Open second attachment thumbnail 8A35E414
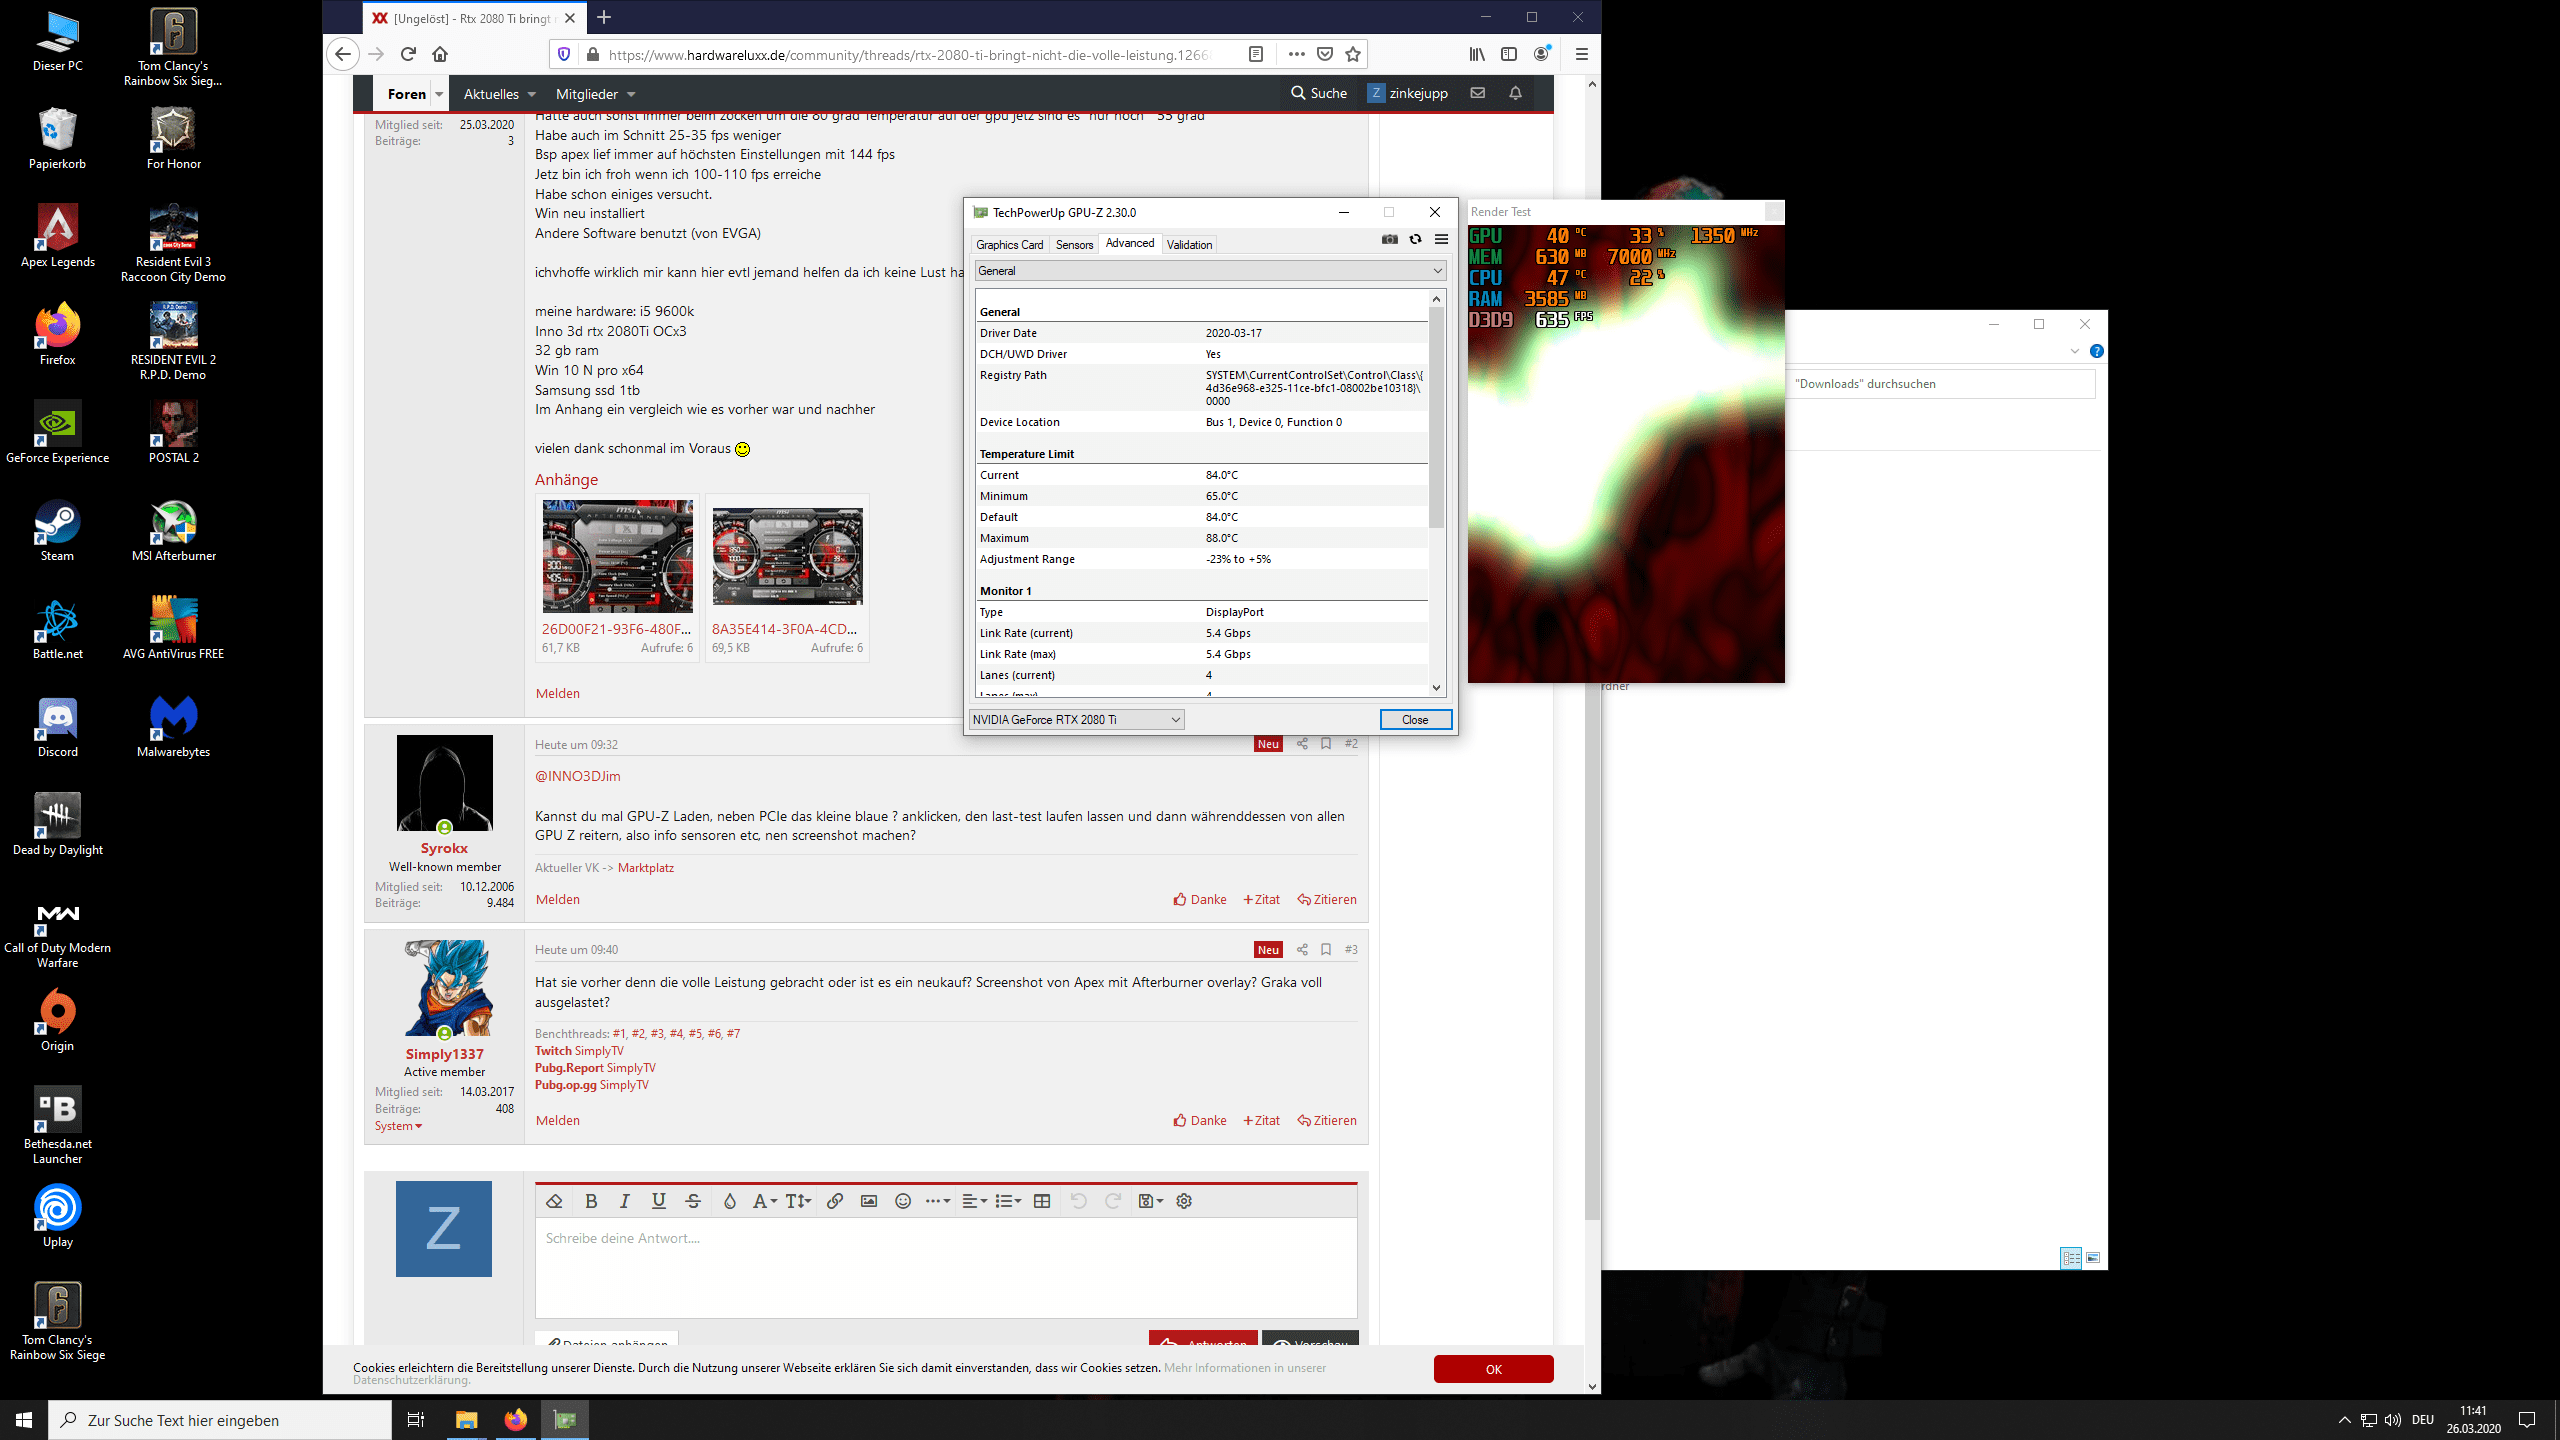2560x1440 pixels. [x=787, y=556]
